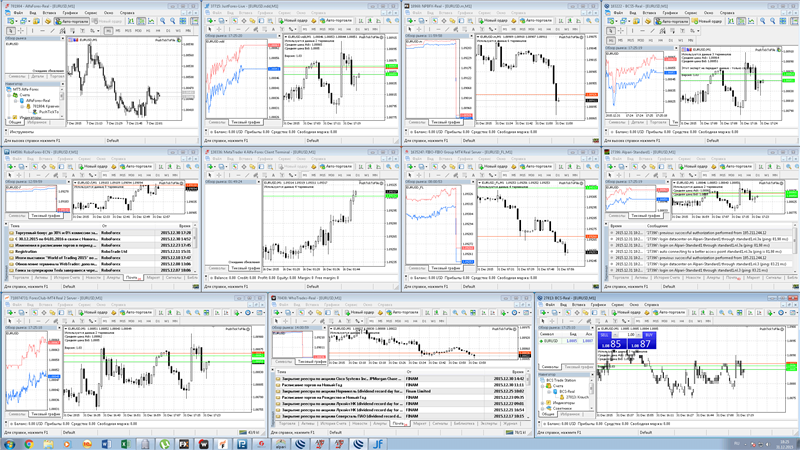Open Google Chrome from the Windows taskbar

pos(30,443)
